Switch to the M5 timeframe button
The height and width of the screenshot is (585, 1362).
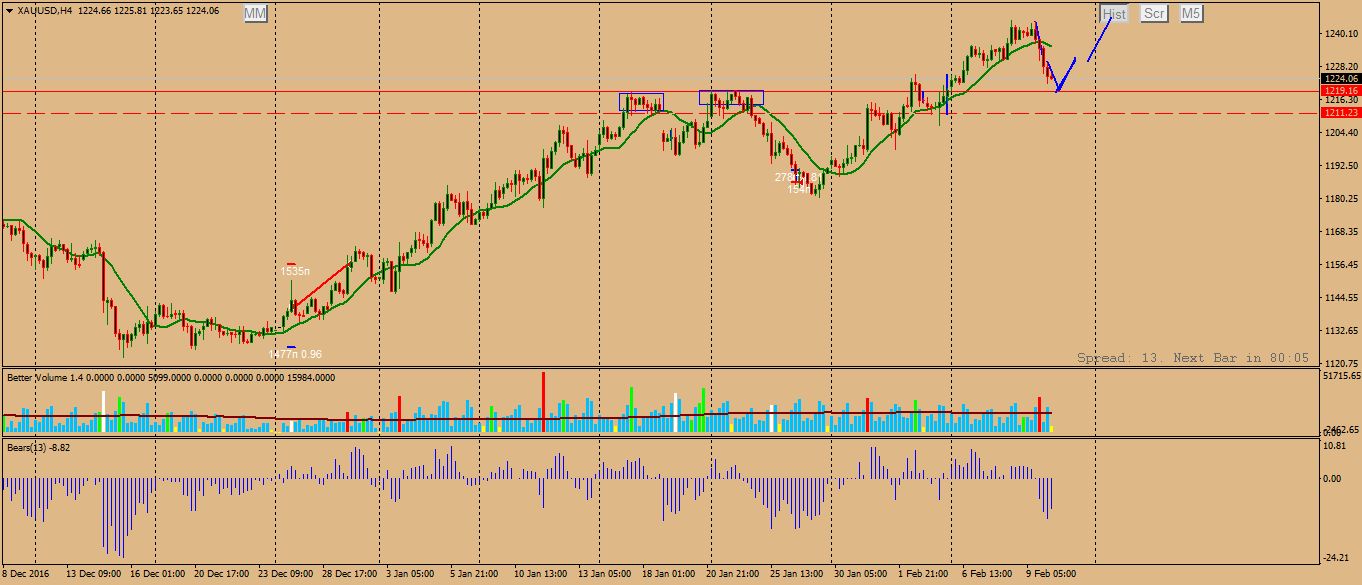click(1190, 13)
